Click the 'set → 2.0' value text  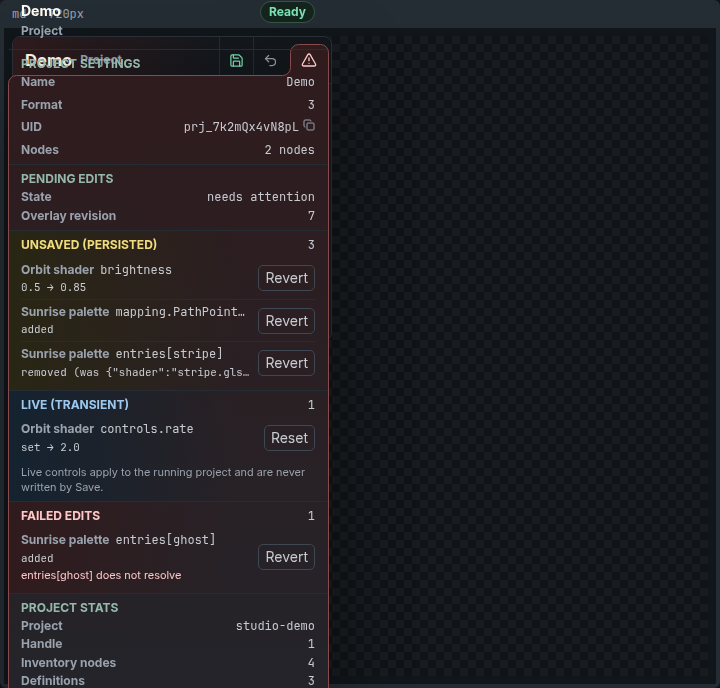click(50, 447)
